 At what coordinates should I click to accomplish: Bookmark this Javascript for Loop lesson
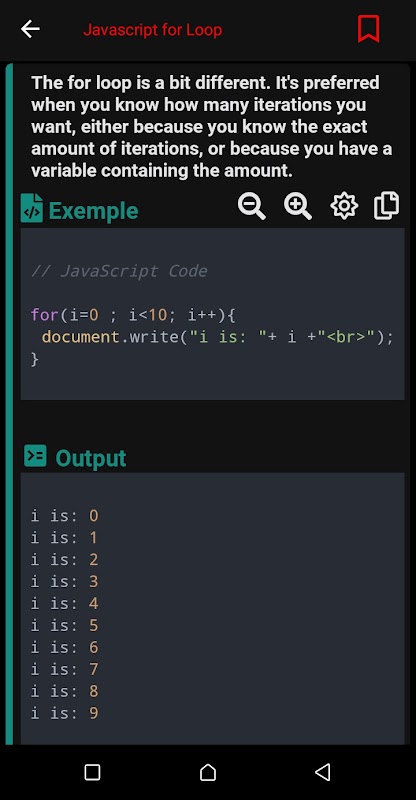click(x=368, y=29)
